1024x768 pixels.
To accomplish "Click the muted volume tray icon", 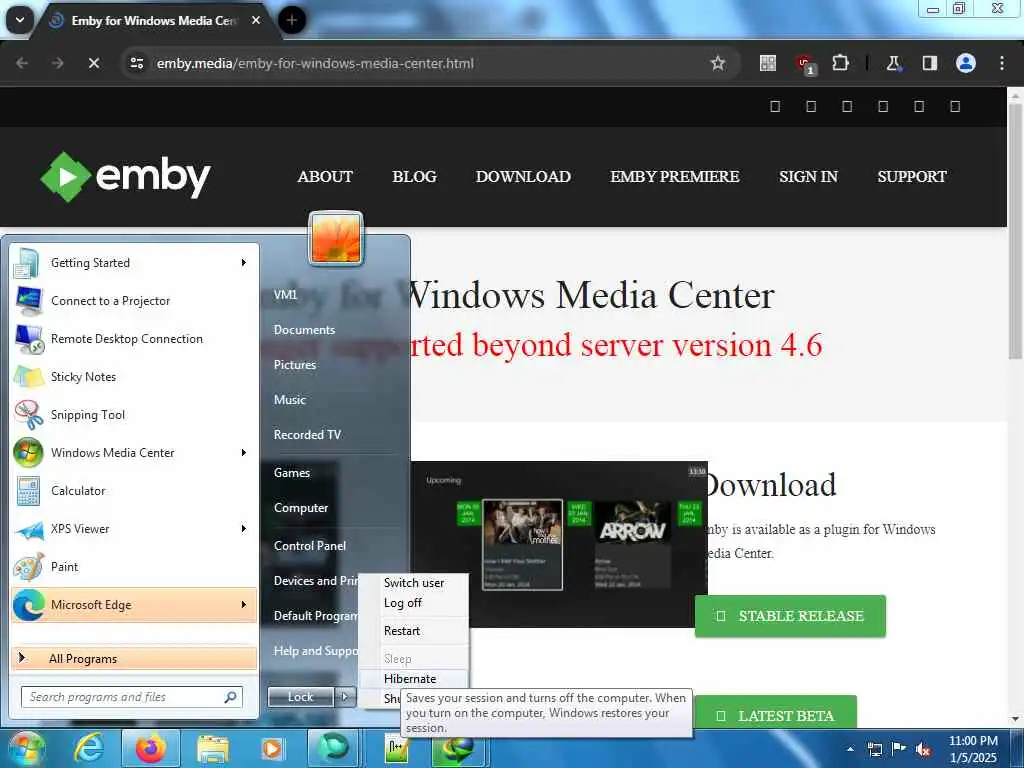I will pyautogui.click(x=923, y=749).
